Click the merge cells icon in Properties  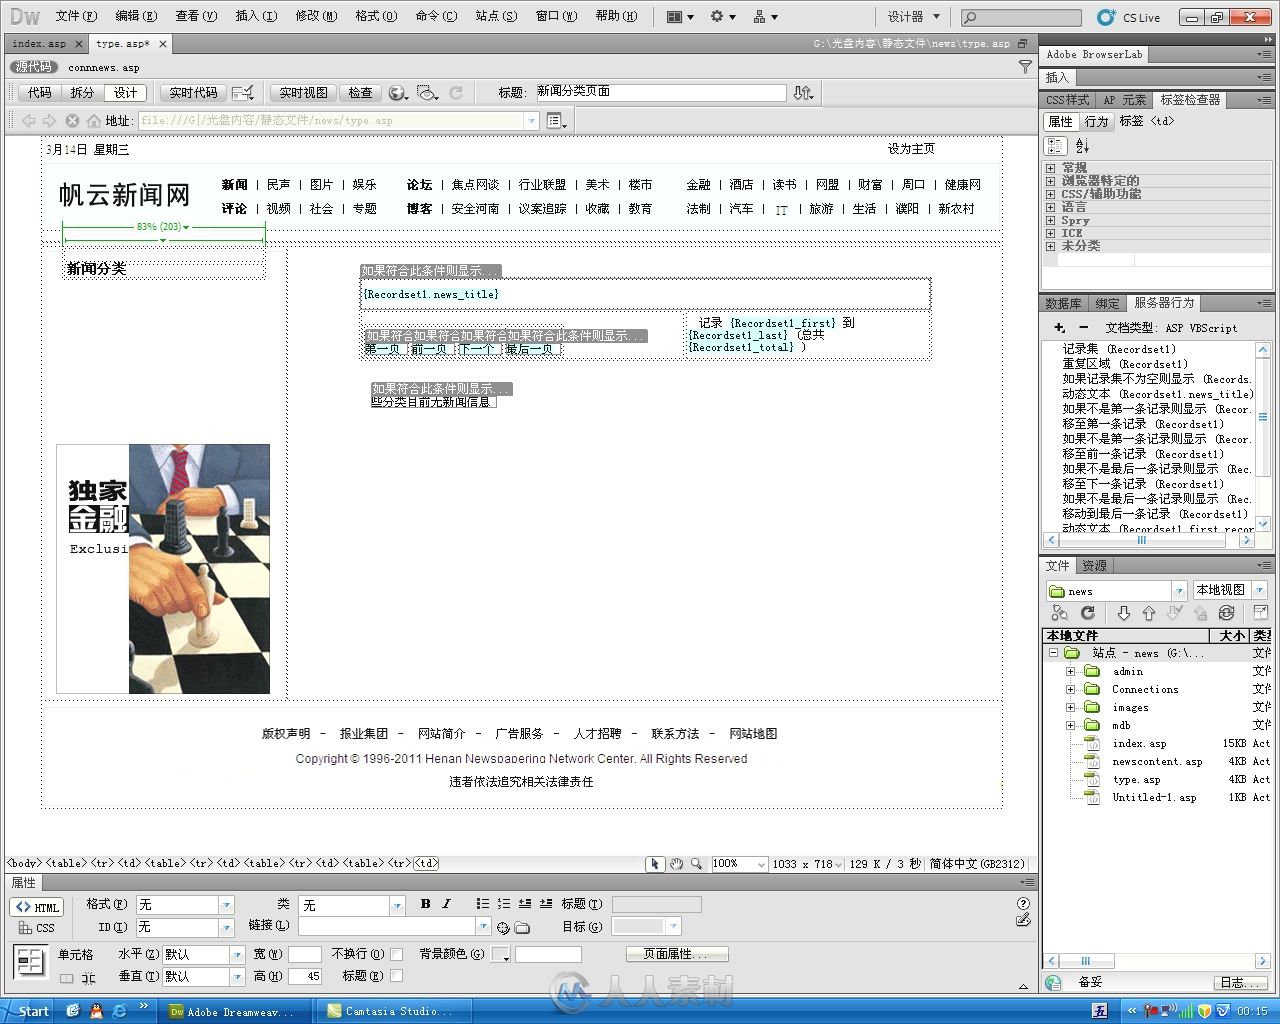[66, 979]
